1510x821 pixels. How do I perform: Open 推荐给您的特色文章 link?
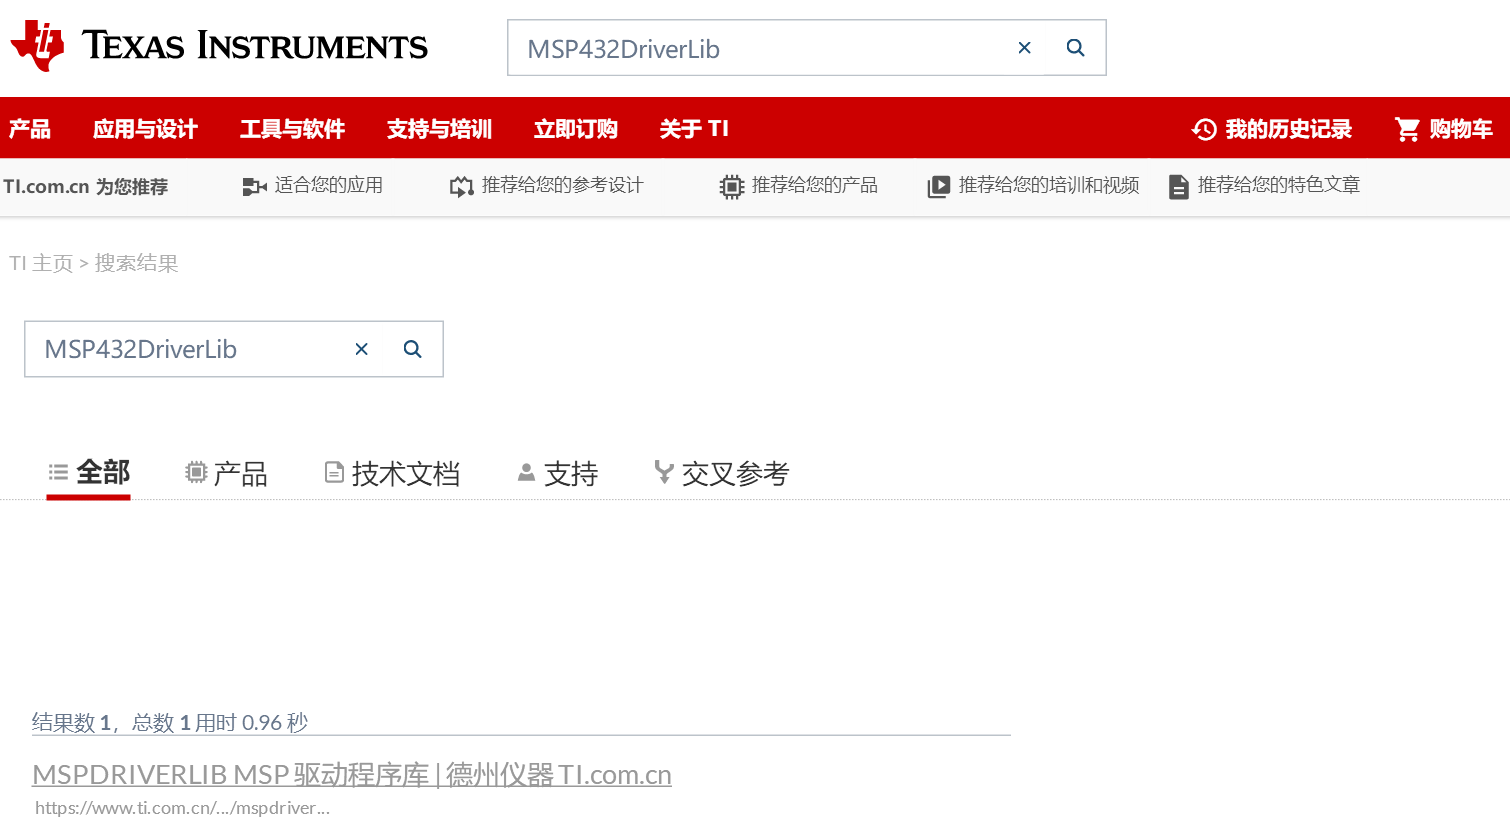(1278, 185)
